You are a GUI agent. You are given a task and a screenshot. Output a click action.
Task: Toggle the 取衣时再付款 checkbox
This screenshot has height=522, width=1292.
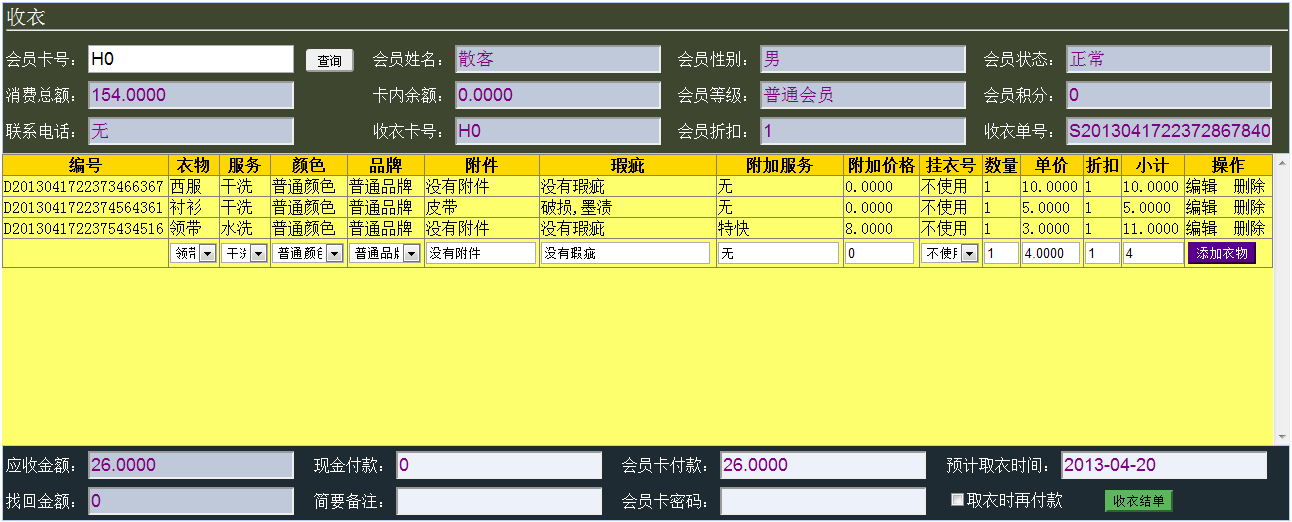(x=957, y=500)
